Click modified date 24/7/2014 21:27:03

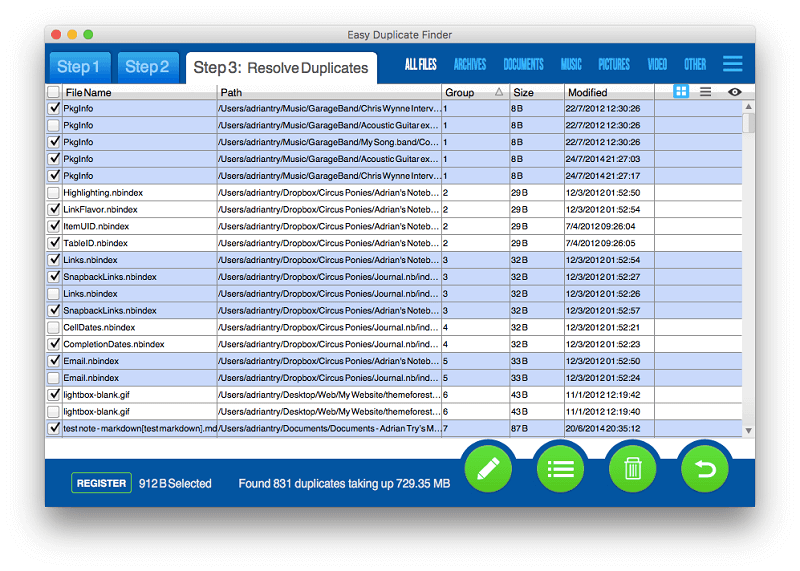[x=603, y=159]
